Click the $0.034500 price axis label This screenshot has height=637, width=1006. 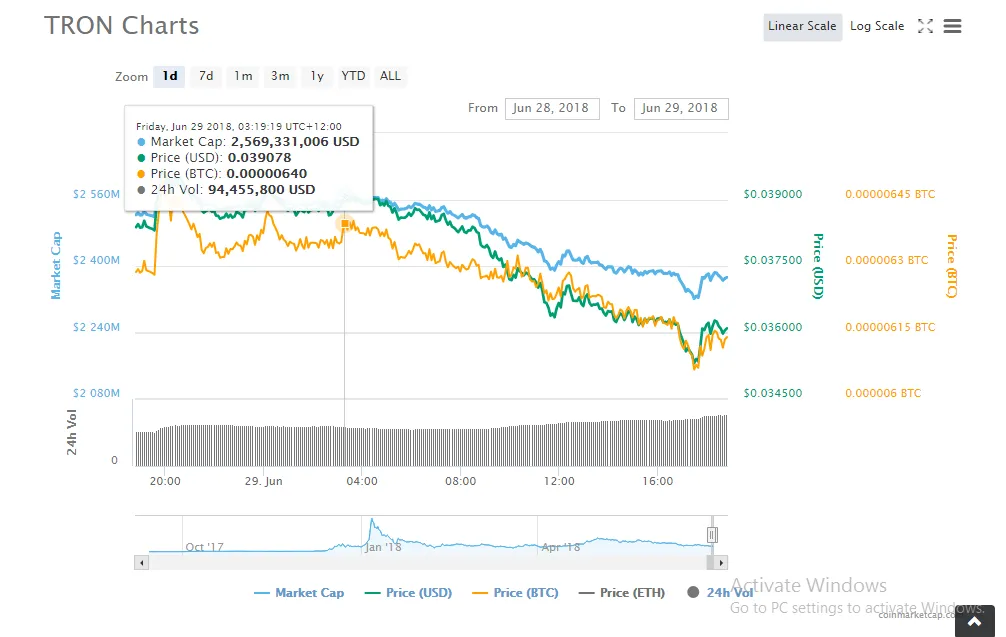click(772, 393)
